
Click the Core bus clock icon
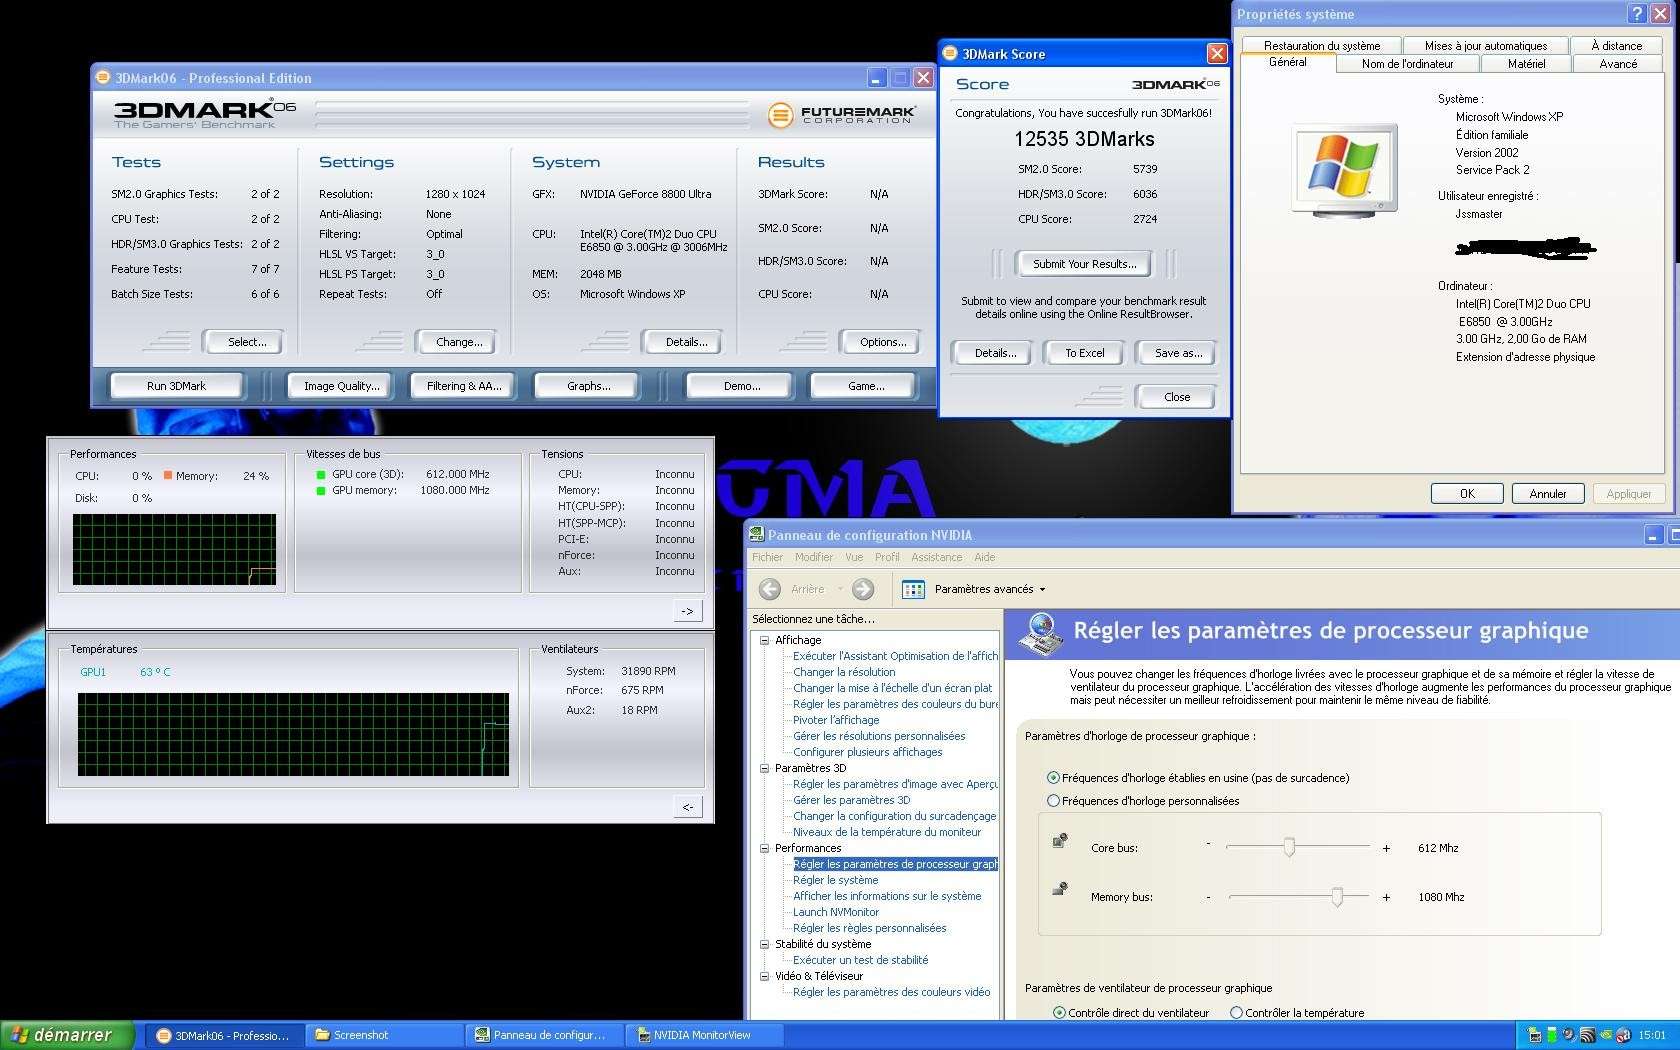click(1060, 841)
